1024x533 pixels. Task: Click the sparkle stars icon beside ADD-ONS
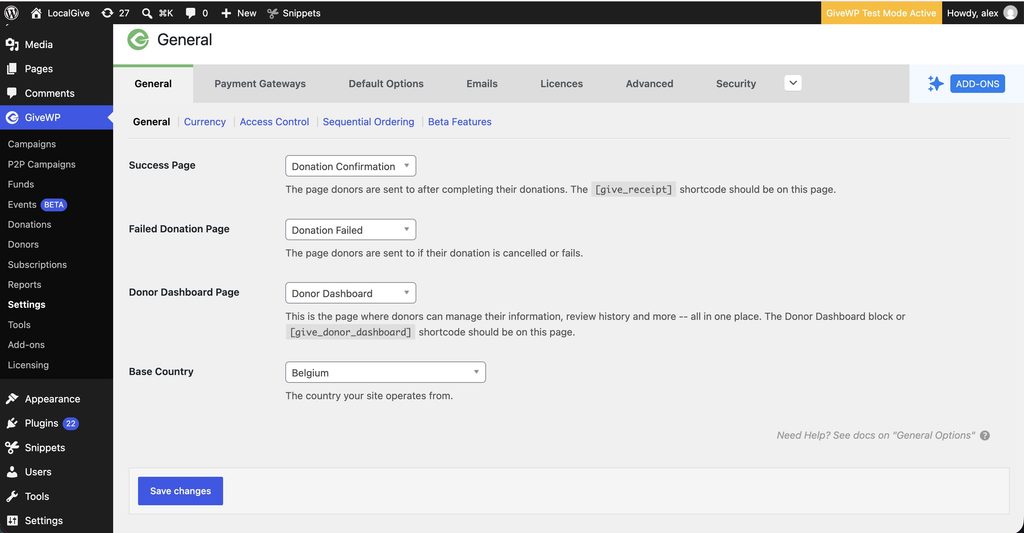click(935, 84)
